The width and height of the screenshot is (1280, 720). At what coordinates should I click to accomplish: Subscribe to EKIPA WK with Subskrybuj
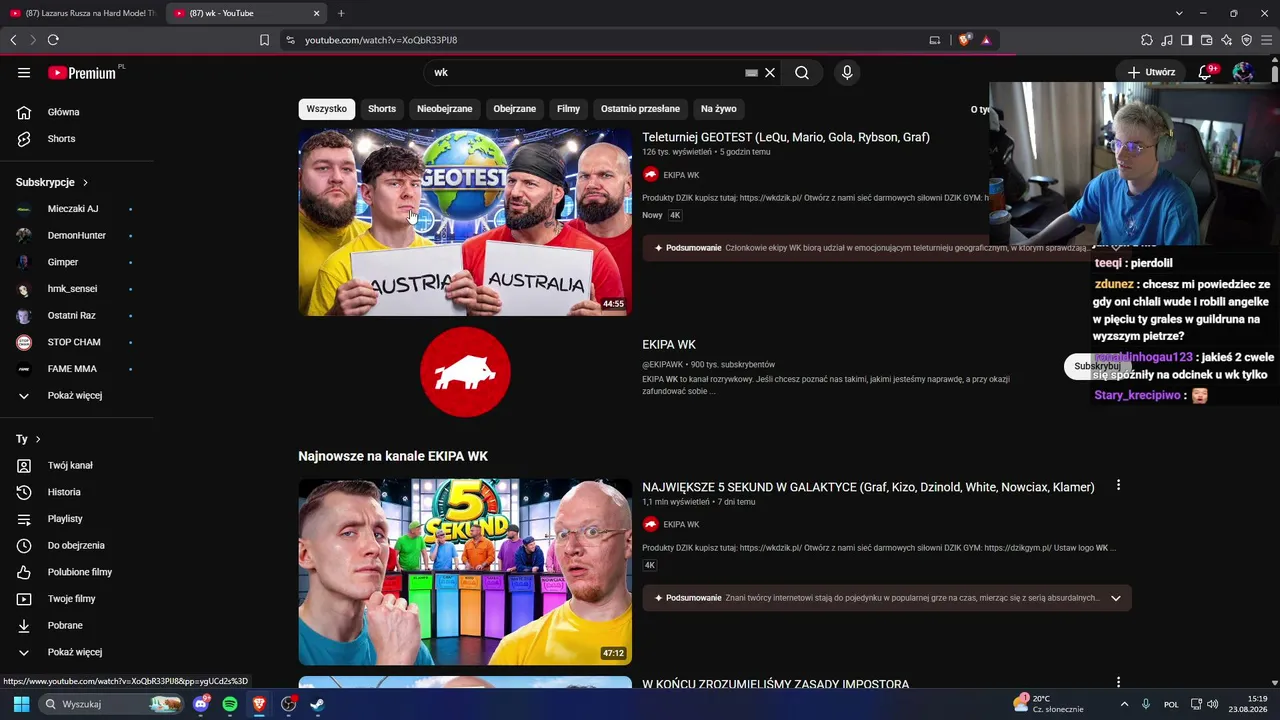[1097, 366]
